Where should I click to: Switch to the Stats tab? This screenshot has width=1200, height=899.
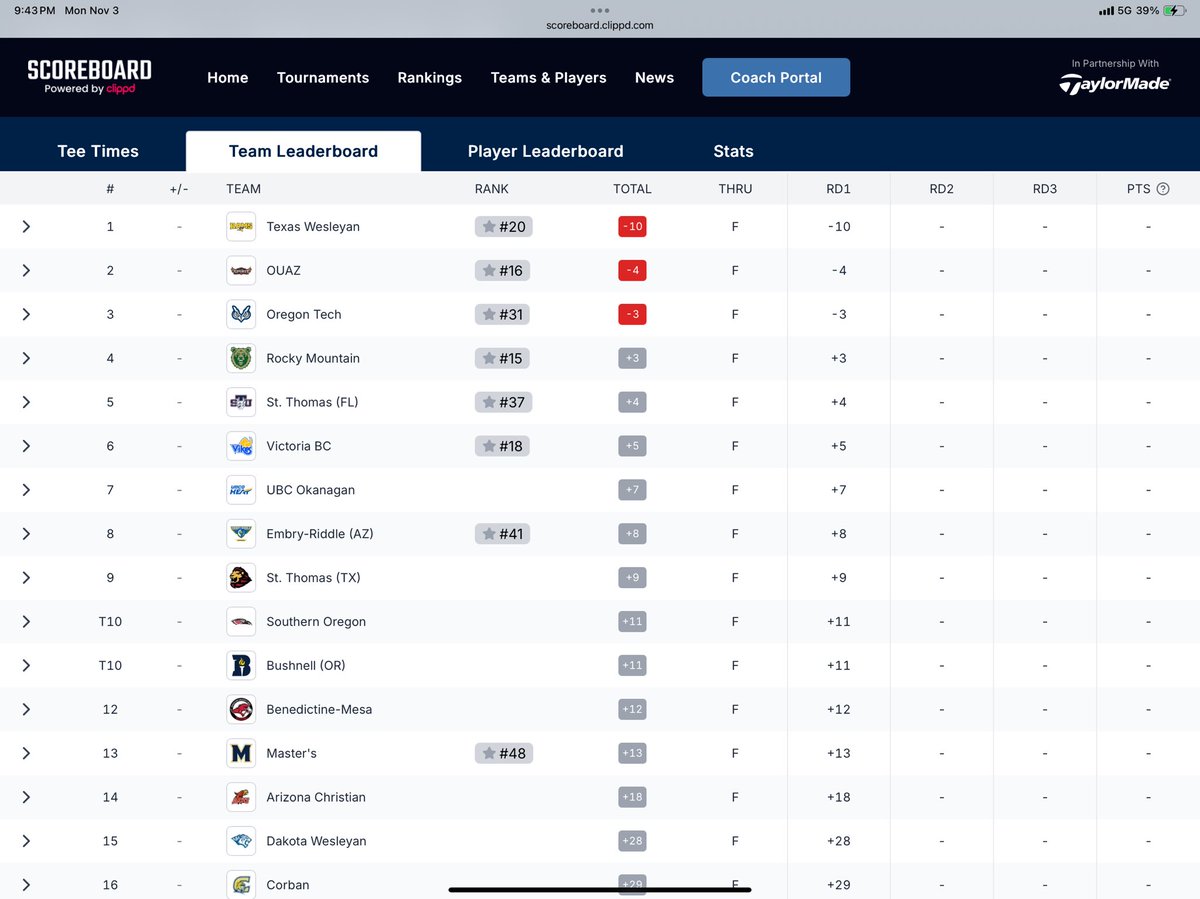pos(733,152)
